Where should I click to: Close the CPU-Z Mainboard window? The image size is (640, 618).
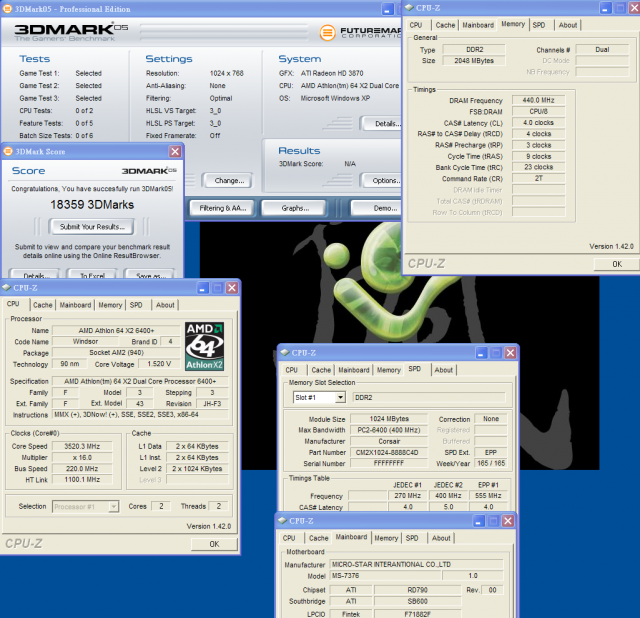click(x=508, y=521)
